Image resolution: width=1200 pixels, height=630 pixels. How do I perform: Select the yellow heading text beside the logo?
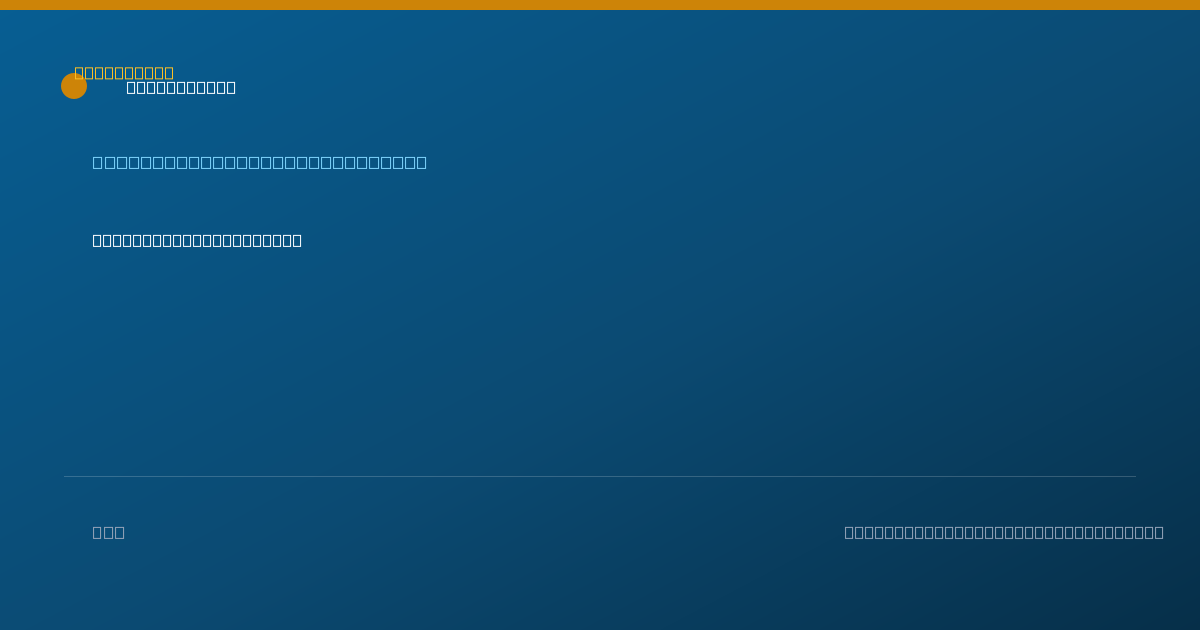pos(124,73)
